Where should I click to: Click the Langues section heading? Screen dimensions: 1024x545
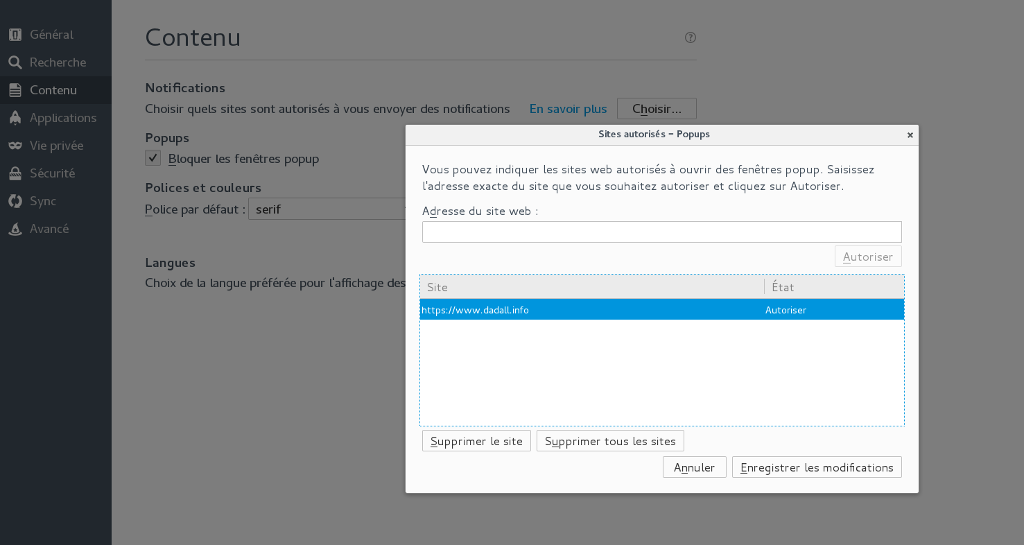pyautogui.click(x=170, y=262)
